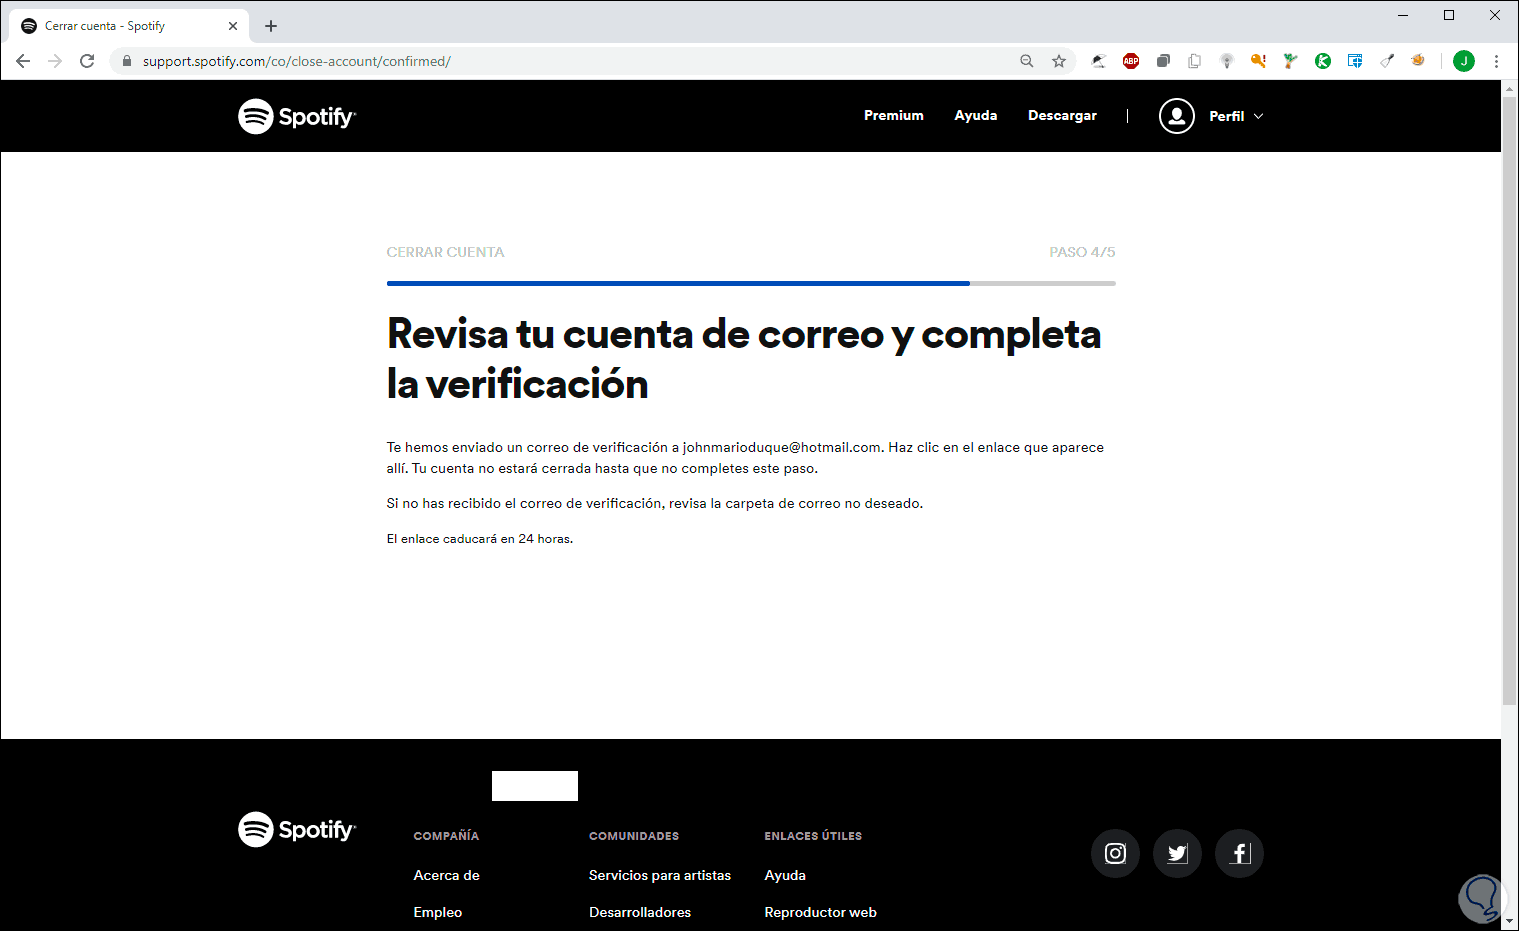The image size is (1519, 931).
Task: Click the scrollbar down arrow
Action: coord(1510,922)
